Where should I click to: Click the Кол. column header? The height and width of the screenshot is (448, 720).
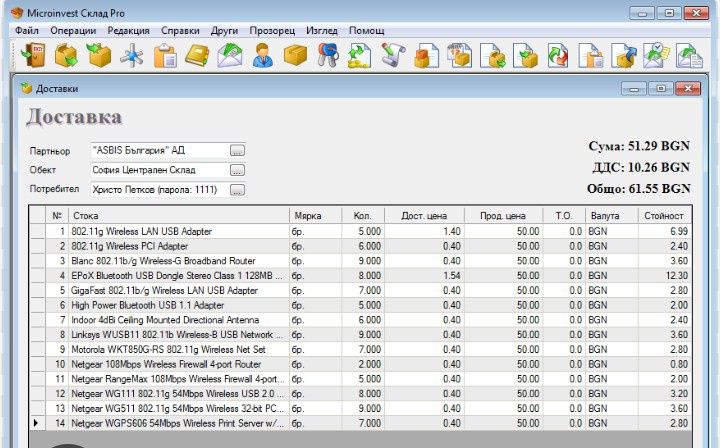363,215
